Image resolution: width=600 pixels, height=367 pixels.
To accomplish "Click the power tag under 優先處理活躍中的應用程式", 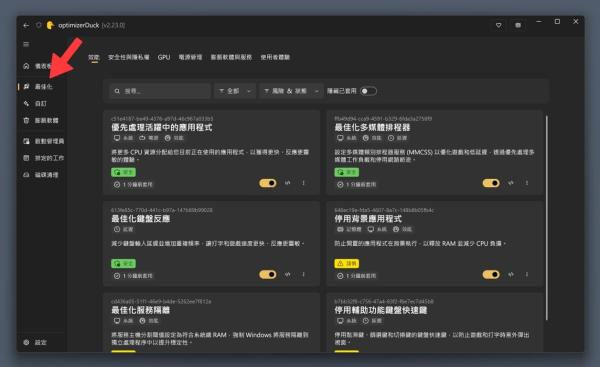I will coord(148,138).
